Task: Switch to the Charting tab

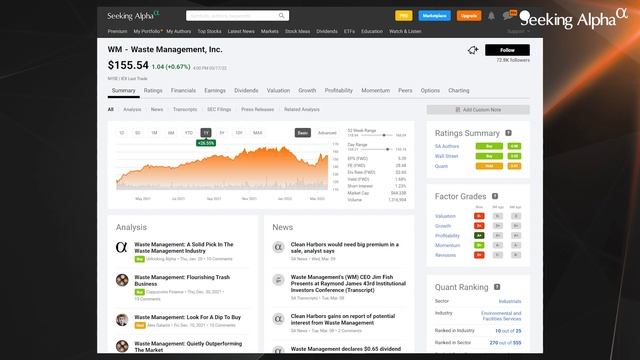Action: tap(459, 91)
